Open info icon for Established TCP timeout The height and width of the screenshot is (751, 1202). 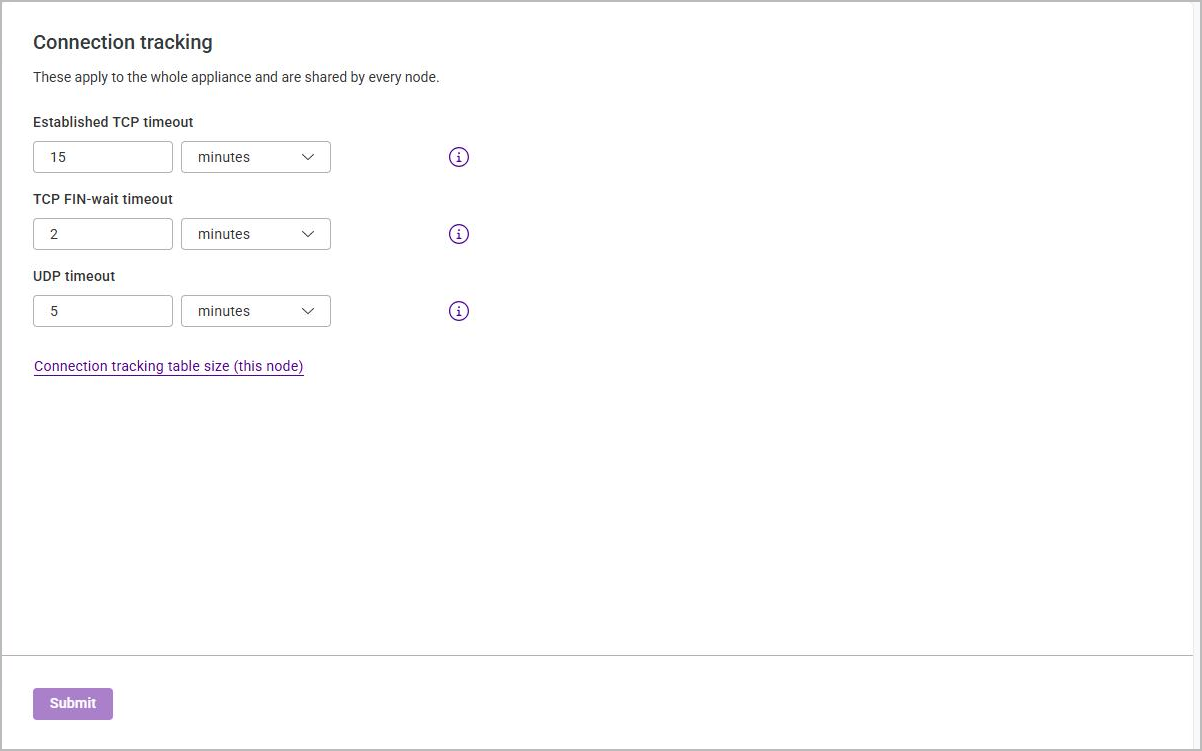[x=459, y=157]
